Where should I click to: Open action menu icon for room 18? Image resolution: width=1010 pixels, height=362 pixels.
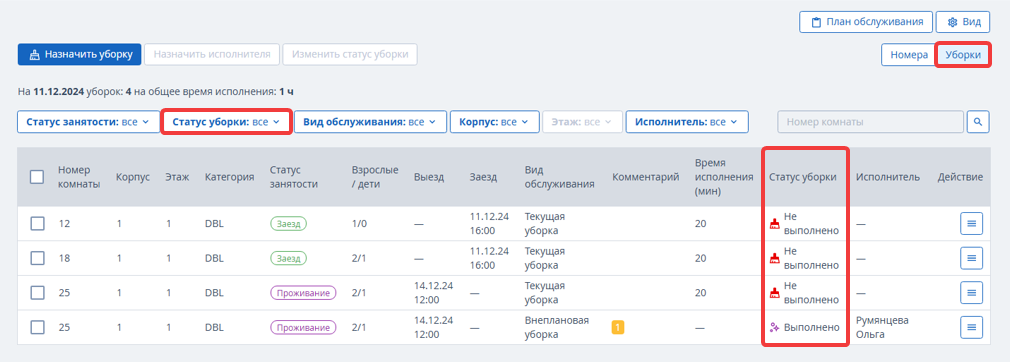click(x=971, y=258)
